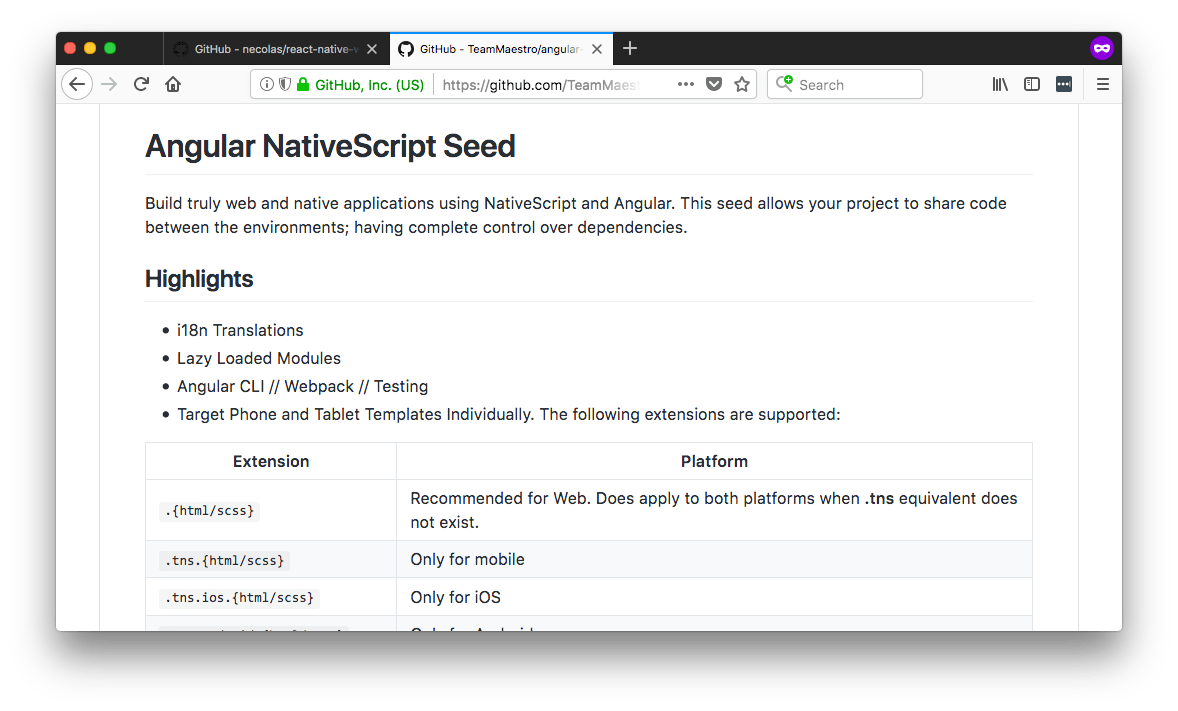Viewport: 1178px width, 711px height.
Task: Save the page to Pocket
Action: [x=714, y=84]
